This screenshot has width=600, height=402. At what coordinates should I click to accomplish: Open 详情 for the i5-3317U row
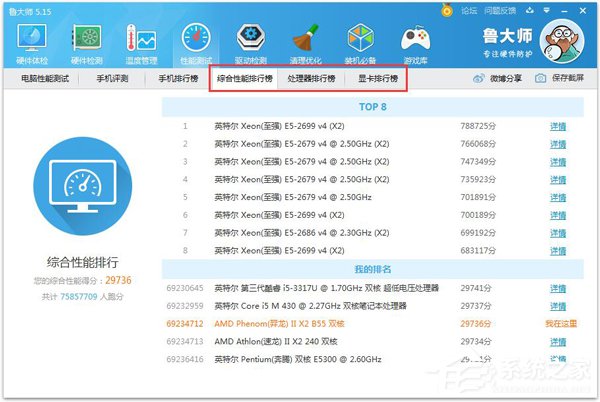[x=558, y=289]
